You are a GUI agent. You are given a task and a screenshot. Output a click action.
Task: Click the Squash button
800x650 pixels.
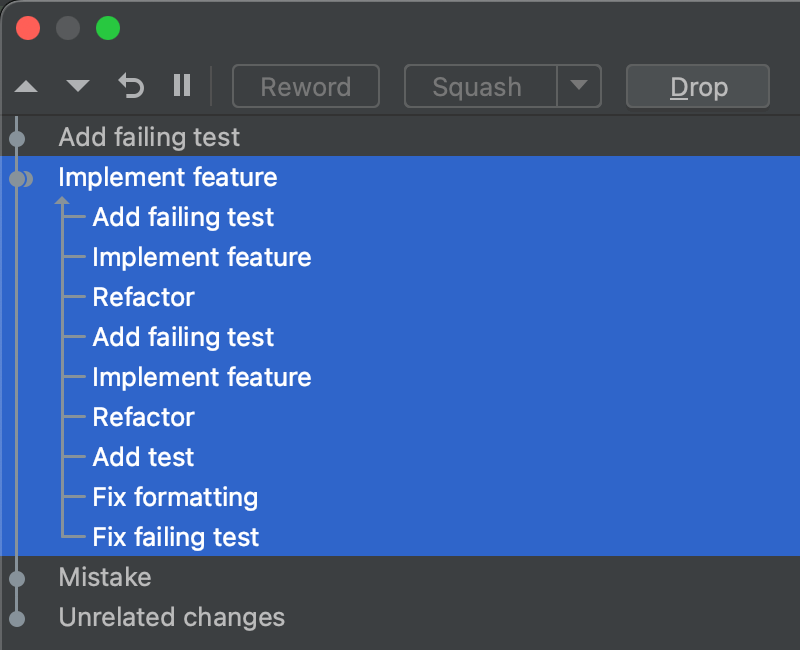480,86
